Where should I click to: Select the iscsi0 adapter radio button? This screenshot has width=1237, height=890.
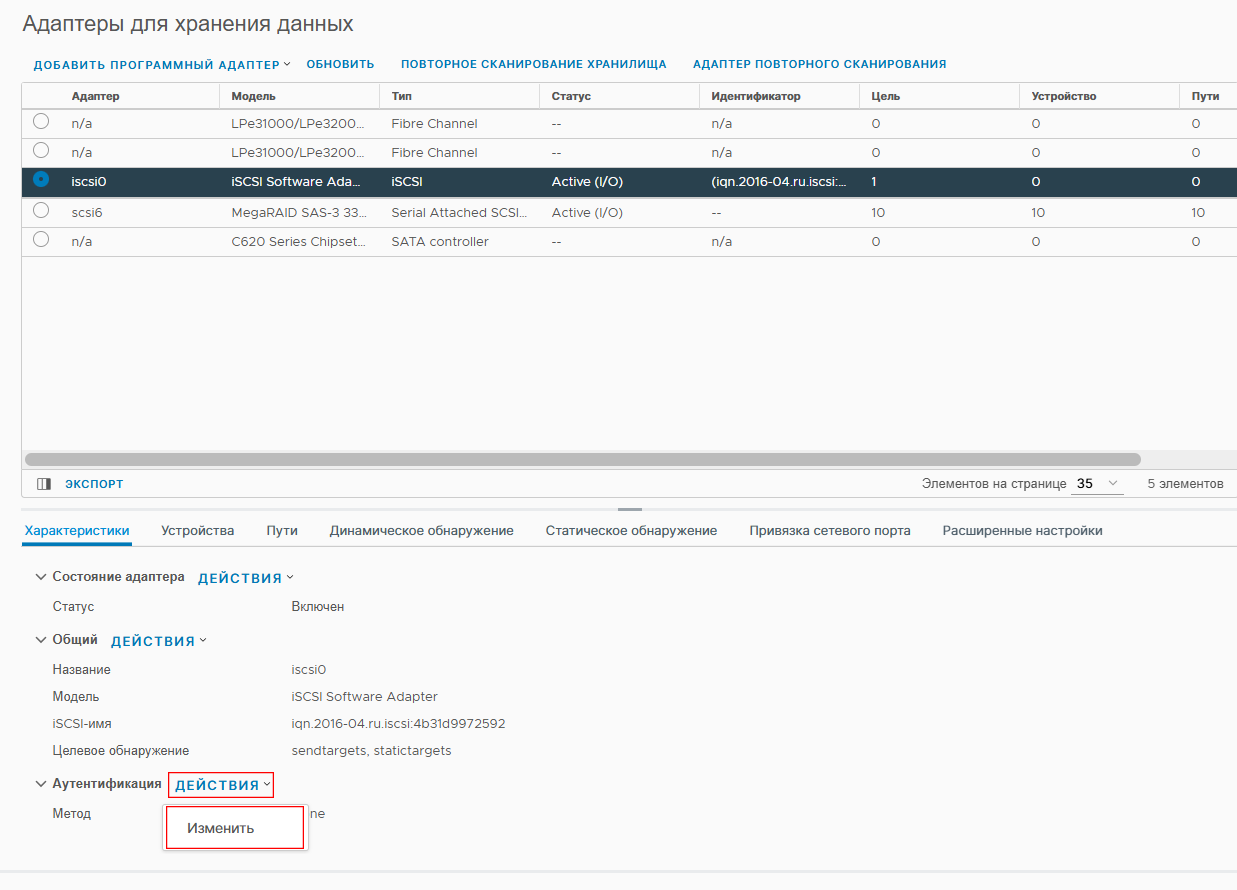41,180
